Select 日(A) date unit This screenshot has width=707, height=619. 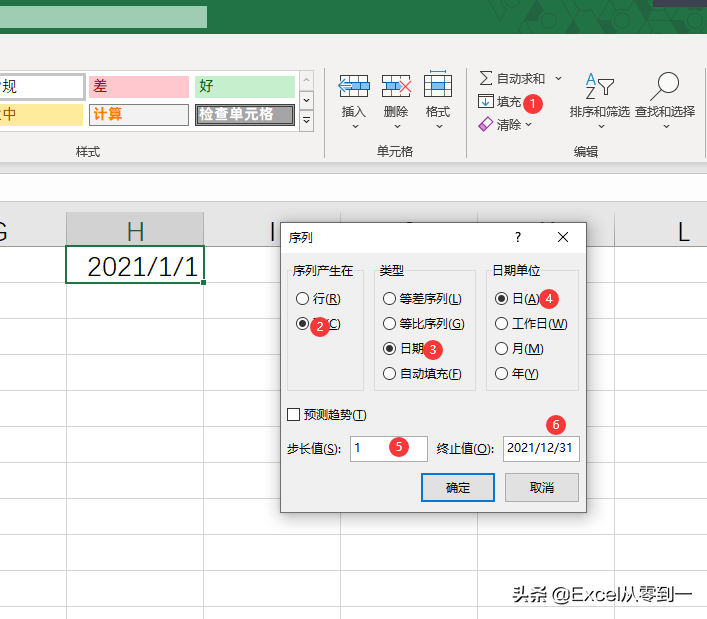pyautogui.click(x=501, y=298)
